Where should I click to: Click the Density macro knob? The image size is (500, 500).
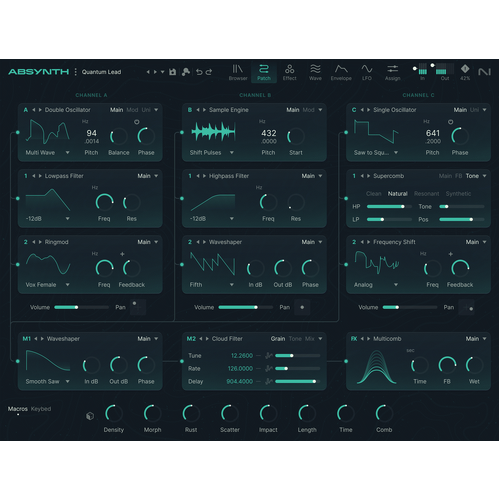[x=114, y=414]
